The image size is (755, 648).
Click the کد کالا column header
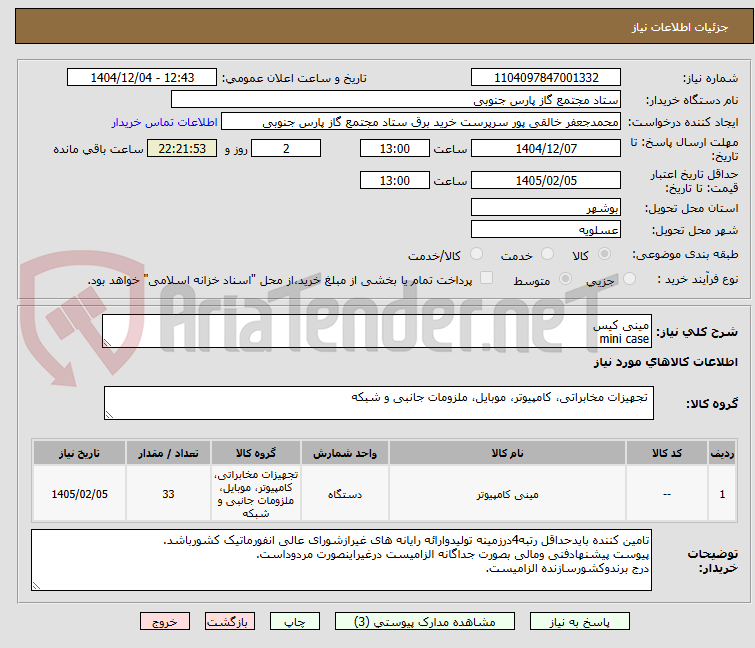(667, 453)
